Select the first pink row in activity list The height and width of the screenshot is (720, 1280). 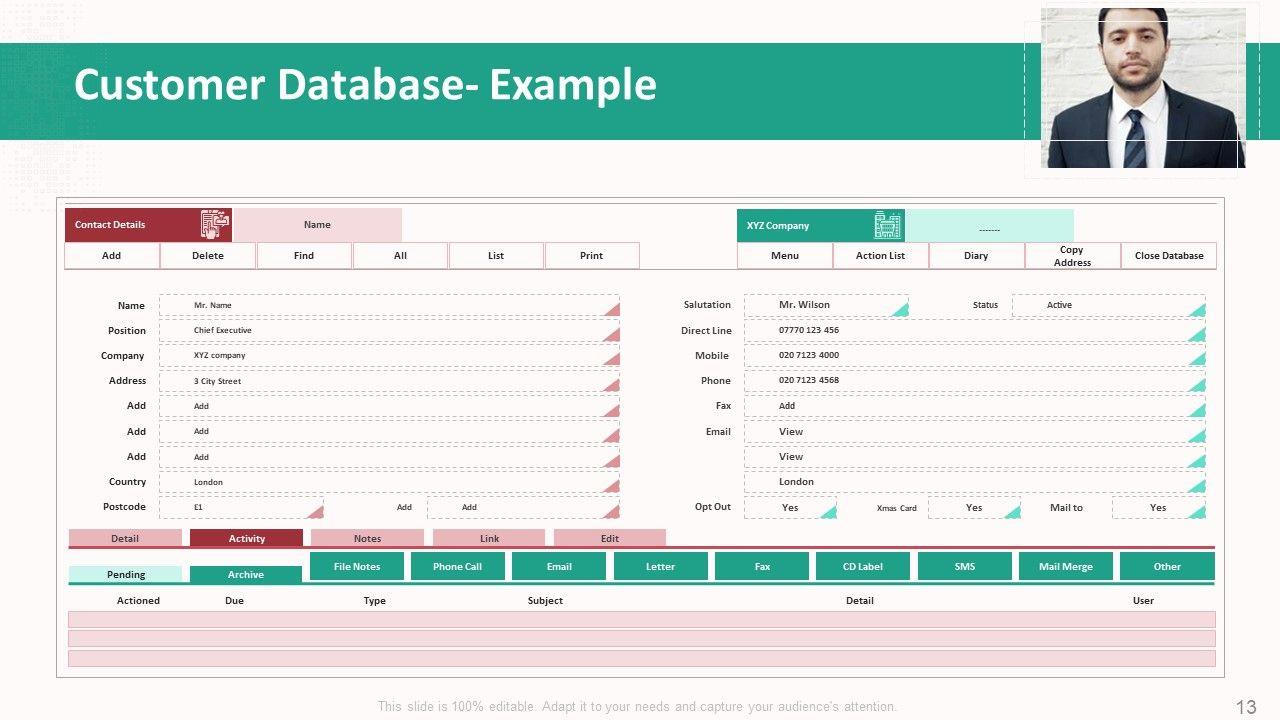coord(641,619)
